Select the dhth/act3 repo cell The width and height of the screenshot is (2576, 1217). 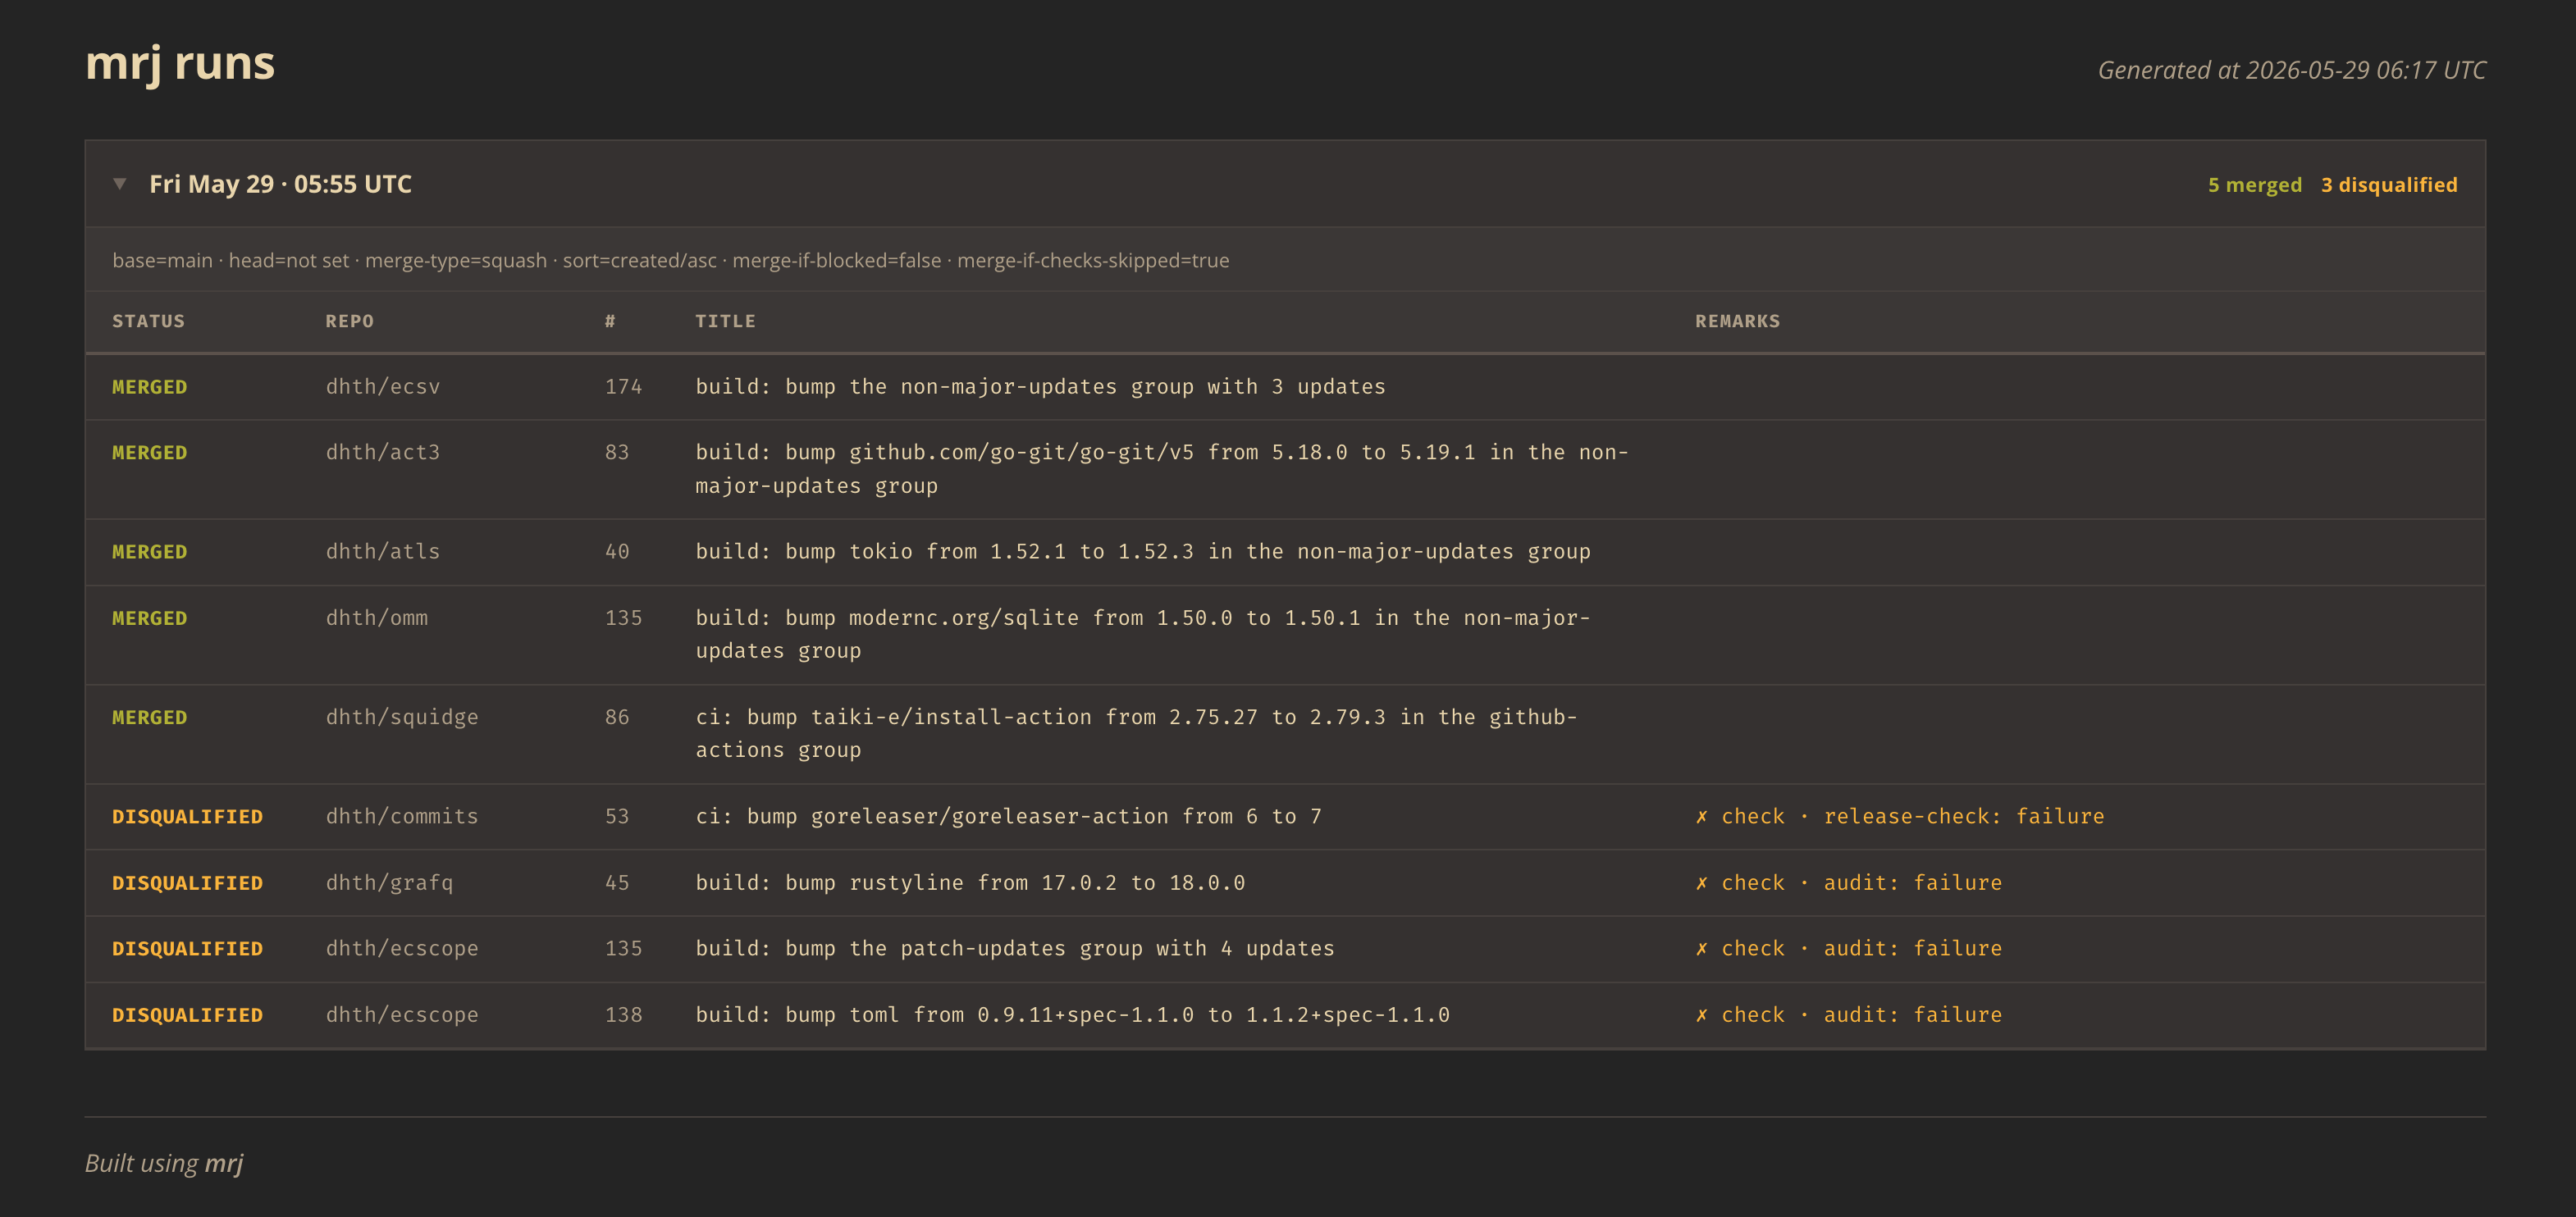coord(383,452)
